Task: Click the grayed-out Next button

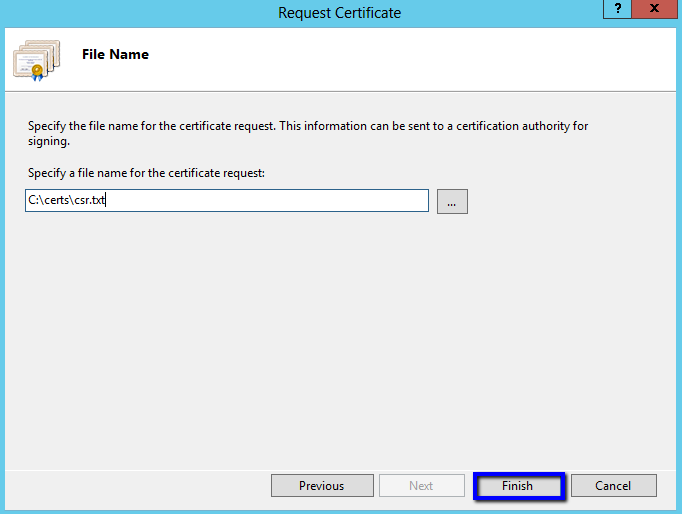Action: [421, 486]
